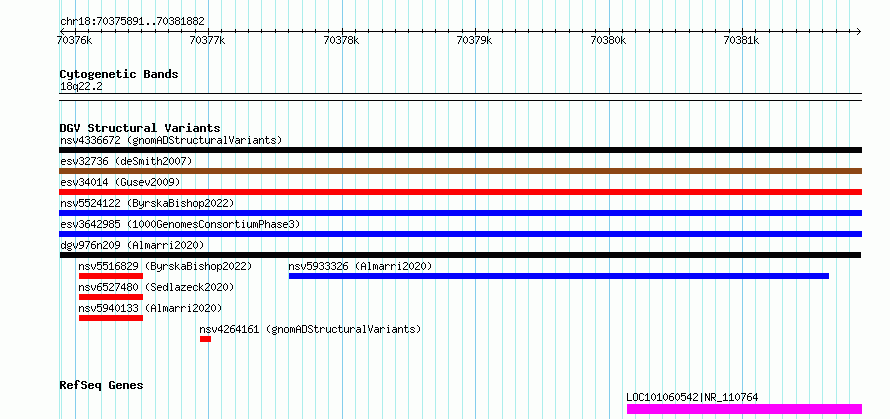Click the RefSeq Genes track title
Viewport: 890px width, 419px height.
[101, 386]
